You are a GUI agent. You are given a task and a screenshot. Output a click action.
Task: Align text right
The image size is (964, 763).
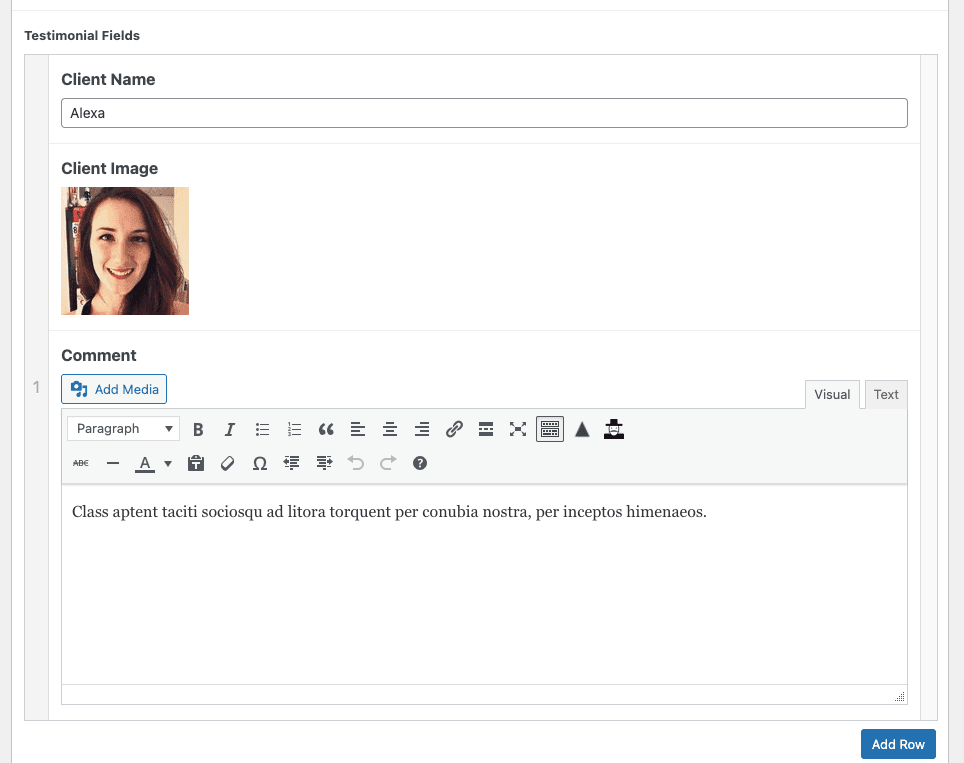point(422,429)
